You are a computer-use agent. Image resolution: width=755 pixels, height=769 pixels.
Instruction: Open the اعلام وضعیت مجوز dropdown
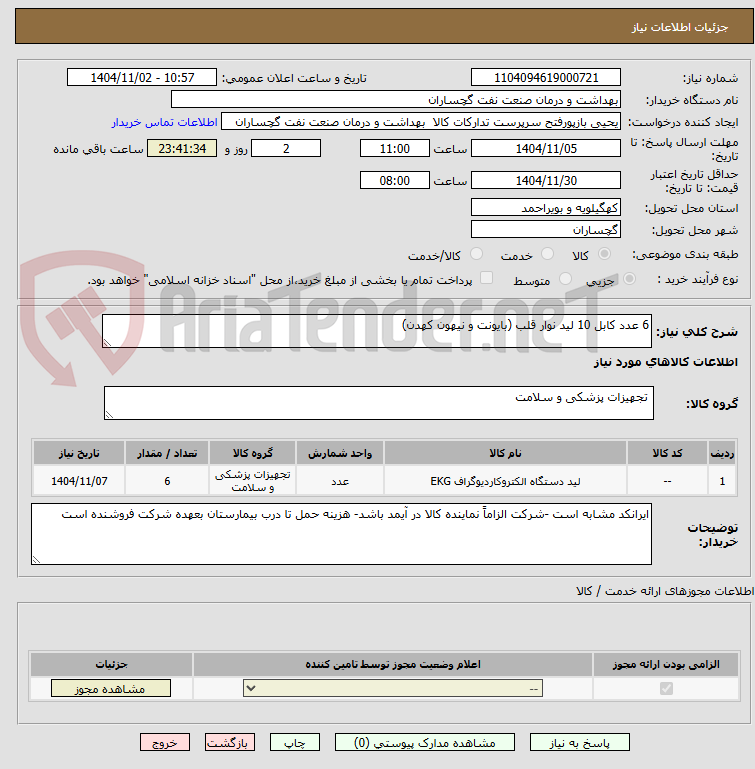pyautogui.click(x=393, y=689)
